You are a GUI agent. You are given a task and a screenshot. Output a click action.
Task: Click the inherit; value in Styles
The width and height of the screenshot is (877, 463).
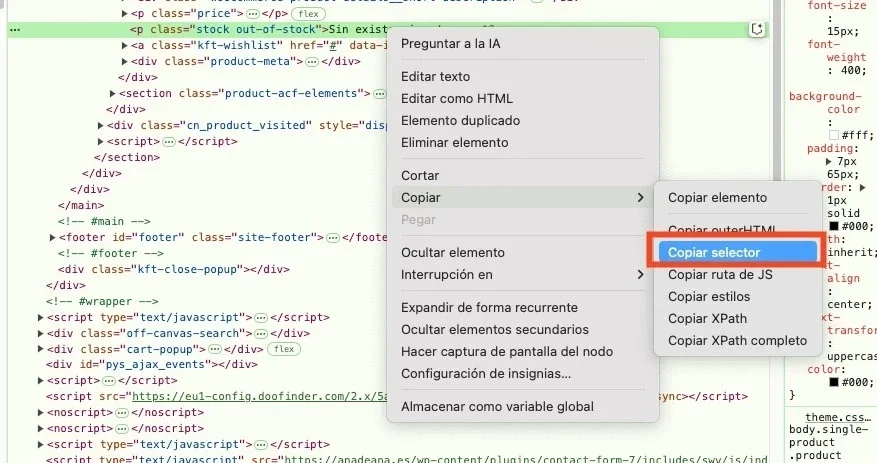850,253
